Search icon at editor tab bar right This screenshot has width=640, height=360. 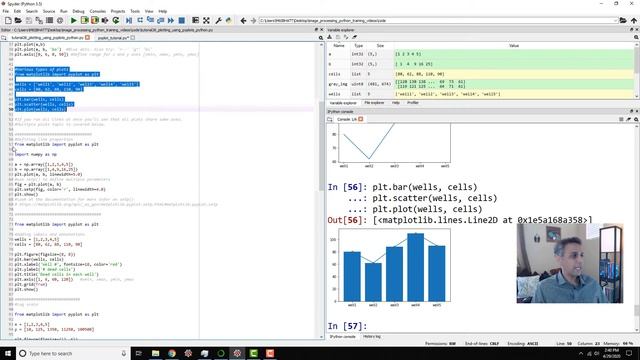[x=321, y=38]
